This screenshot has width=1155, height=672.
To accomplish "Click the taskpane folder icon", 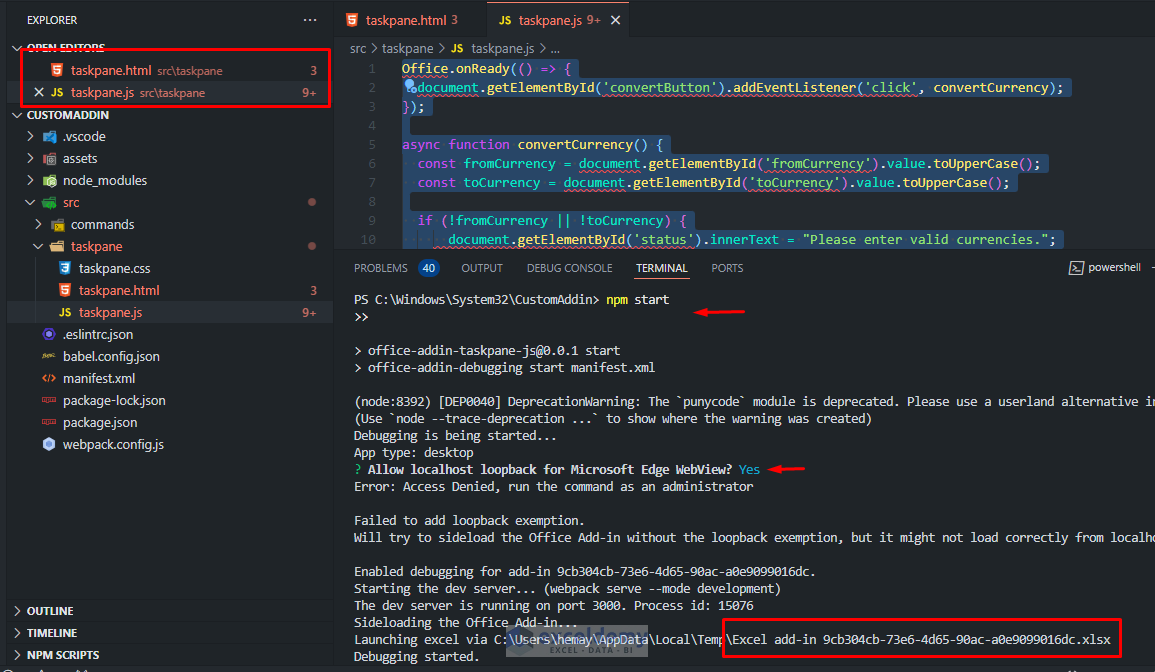I will click(57, 246).
